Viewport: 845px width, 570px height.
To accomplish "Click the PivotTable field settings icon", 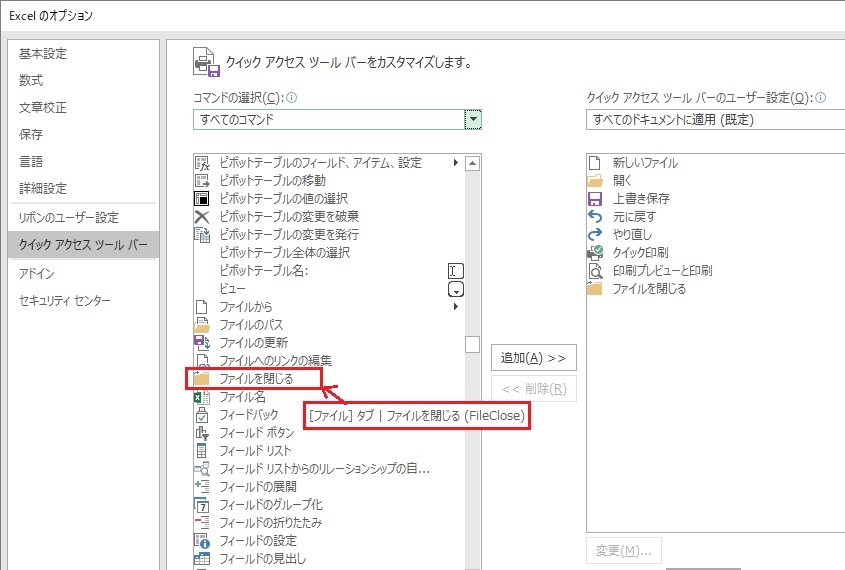I will (x=202, y=163).
